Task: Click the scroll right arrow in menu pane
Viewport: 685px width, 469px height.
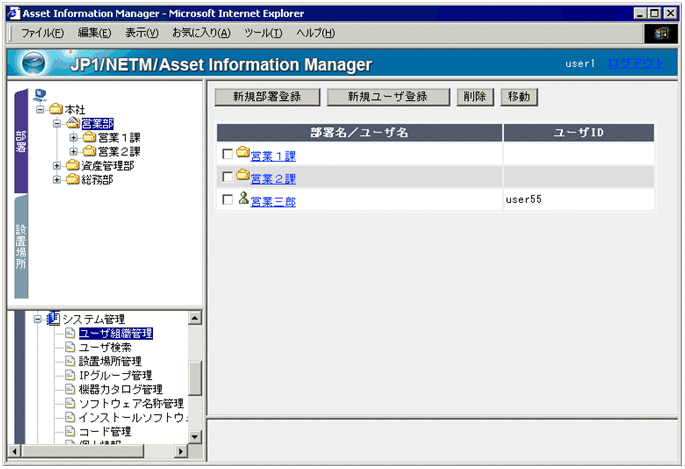Action: pyautogui.click(x=181, y=451)
